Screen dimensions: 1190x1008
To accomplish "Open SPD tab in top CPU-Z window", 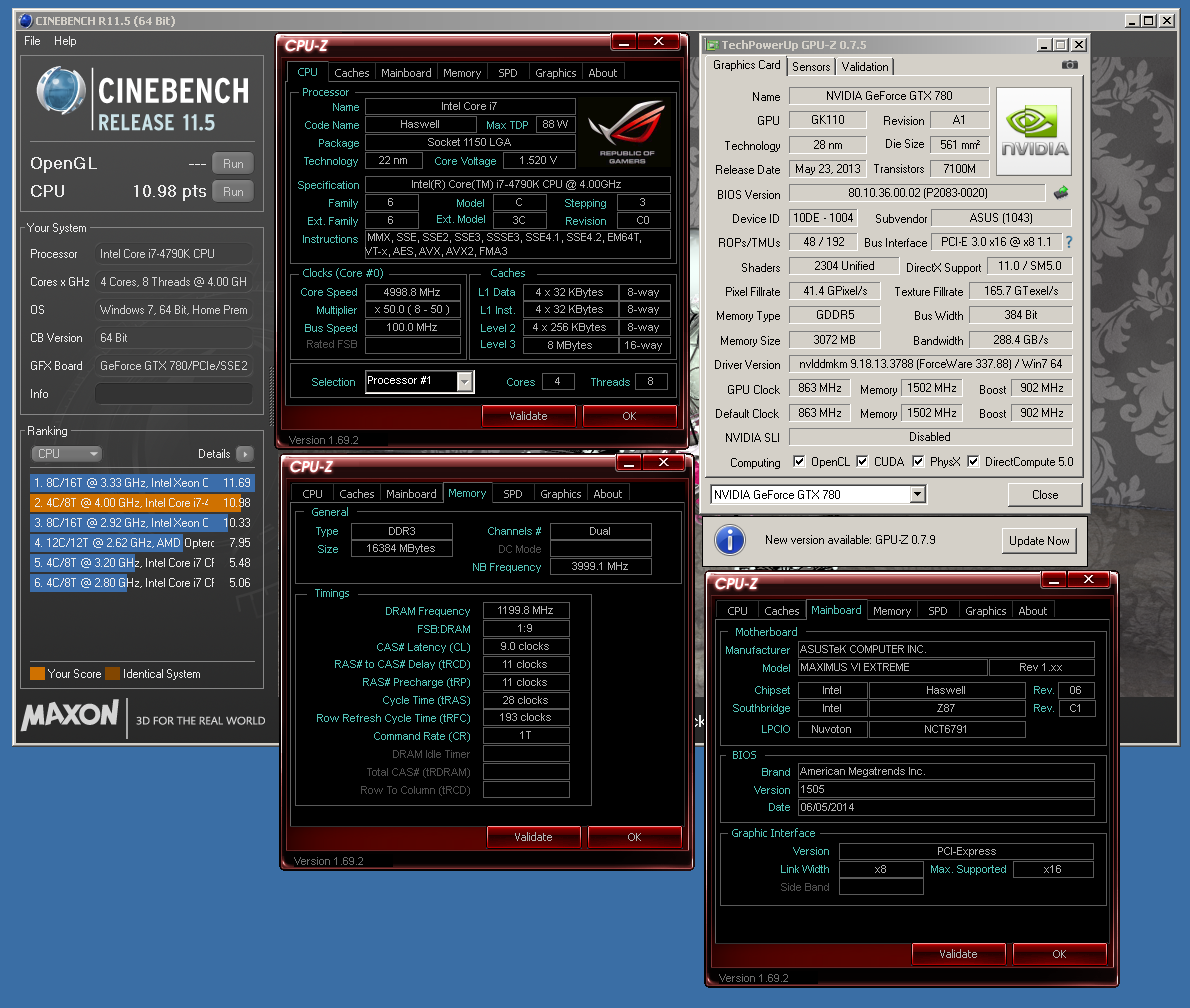I will click(x=508, y=73).
